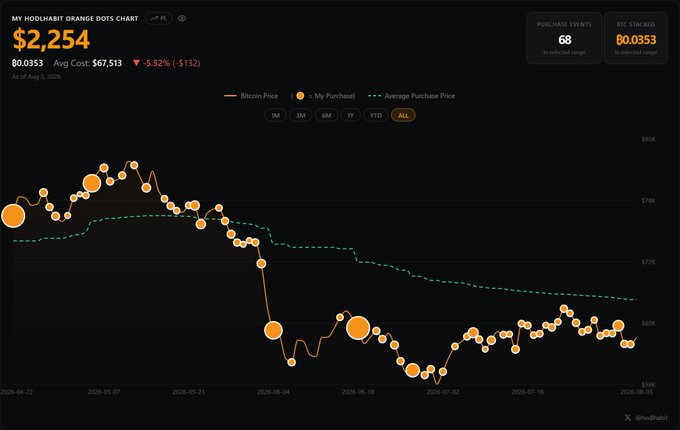
Task: Toggle the PL profit/loss chart button
Action: click(159, 18)
